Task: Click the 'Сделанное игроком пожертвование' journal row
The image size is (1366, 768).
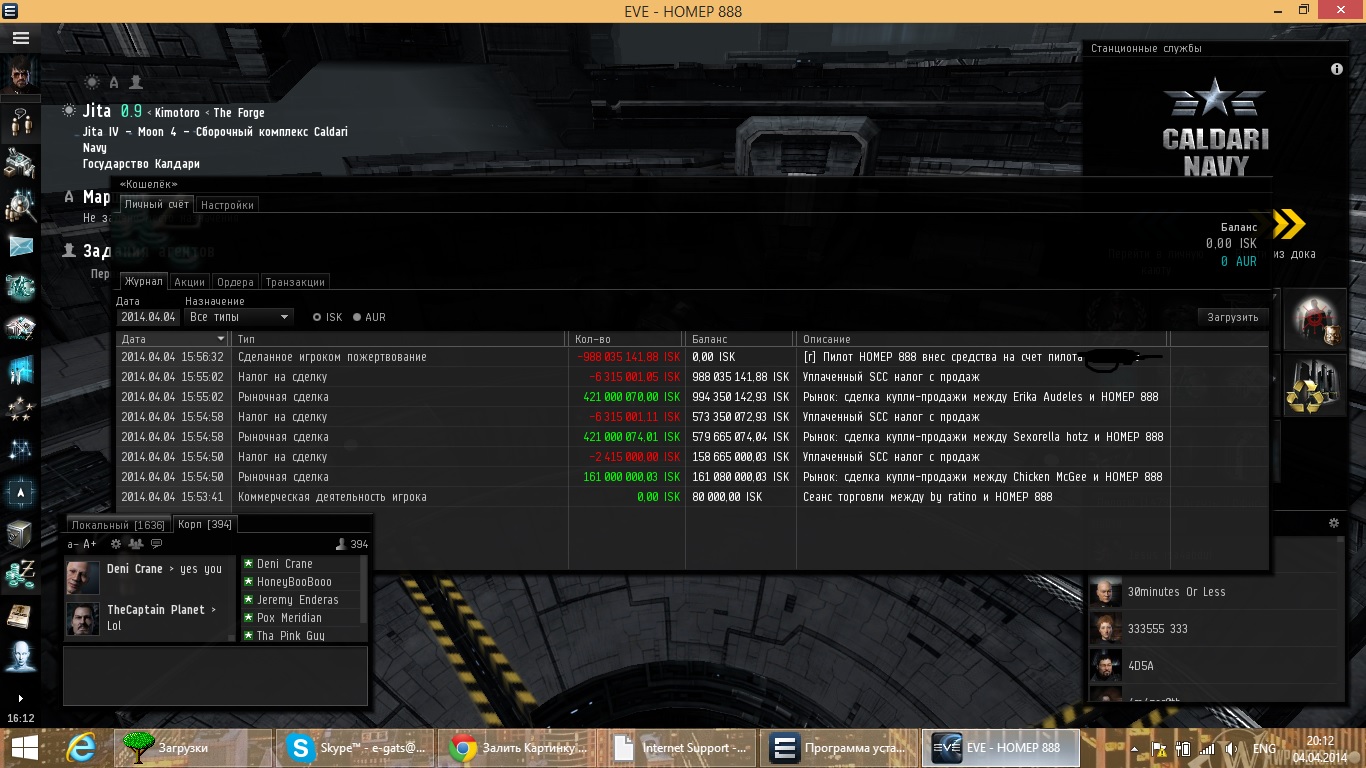Action: [692, 357]
